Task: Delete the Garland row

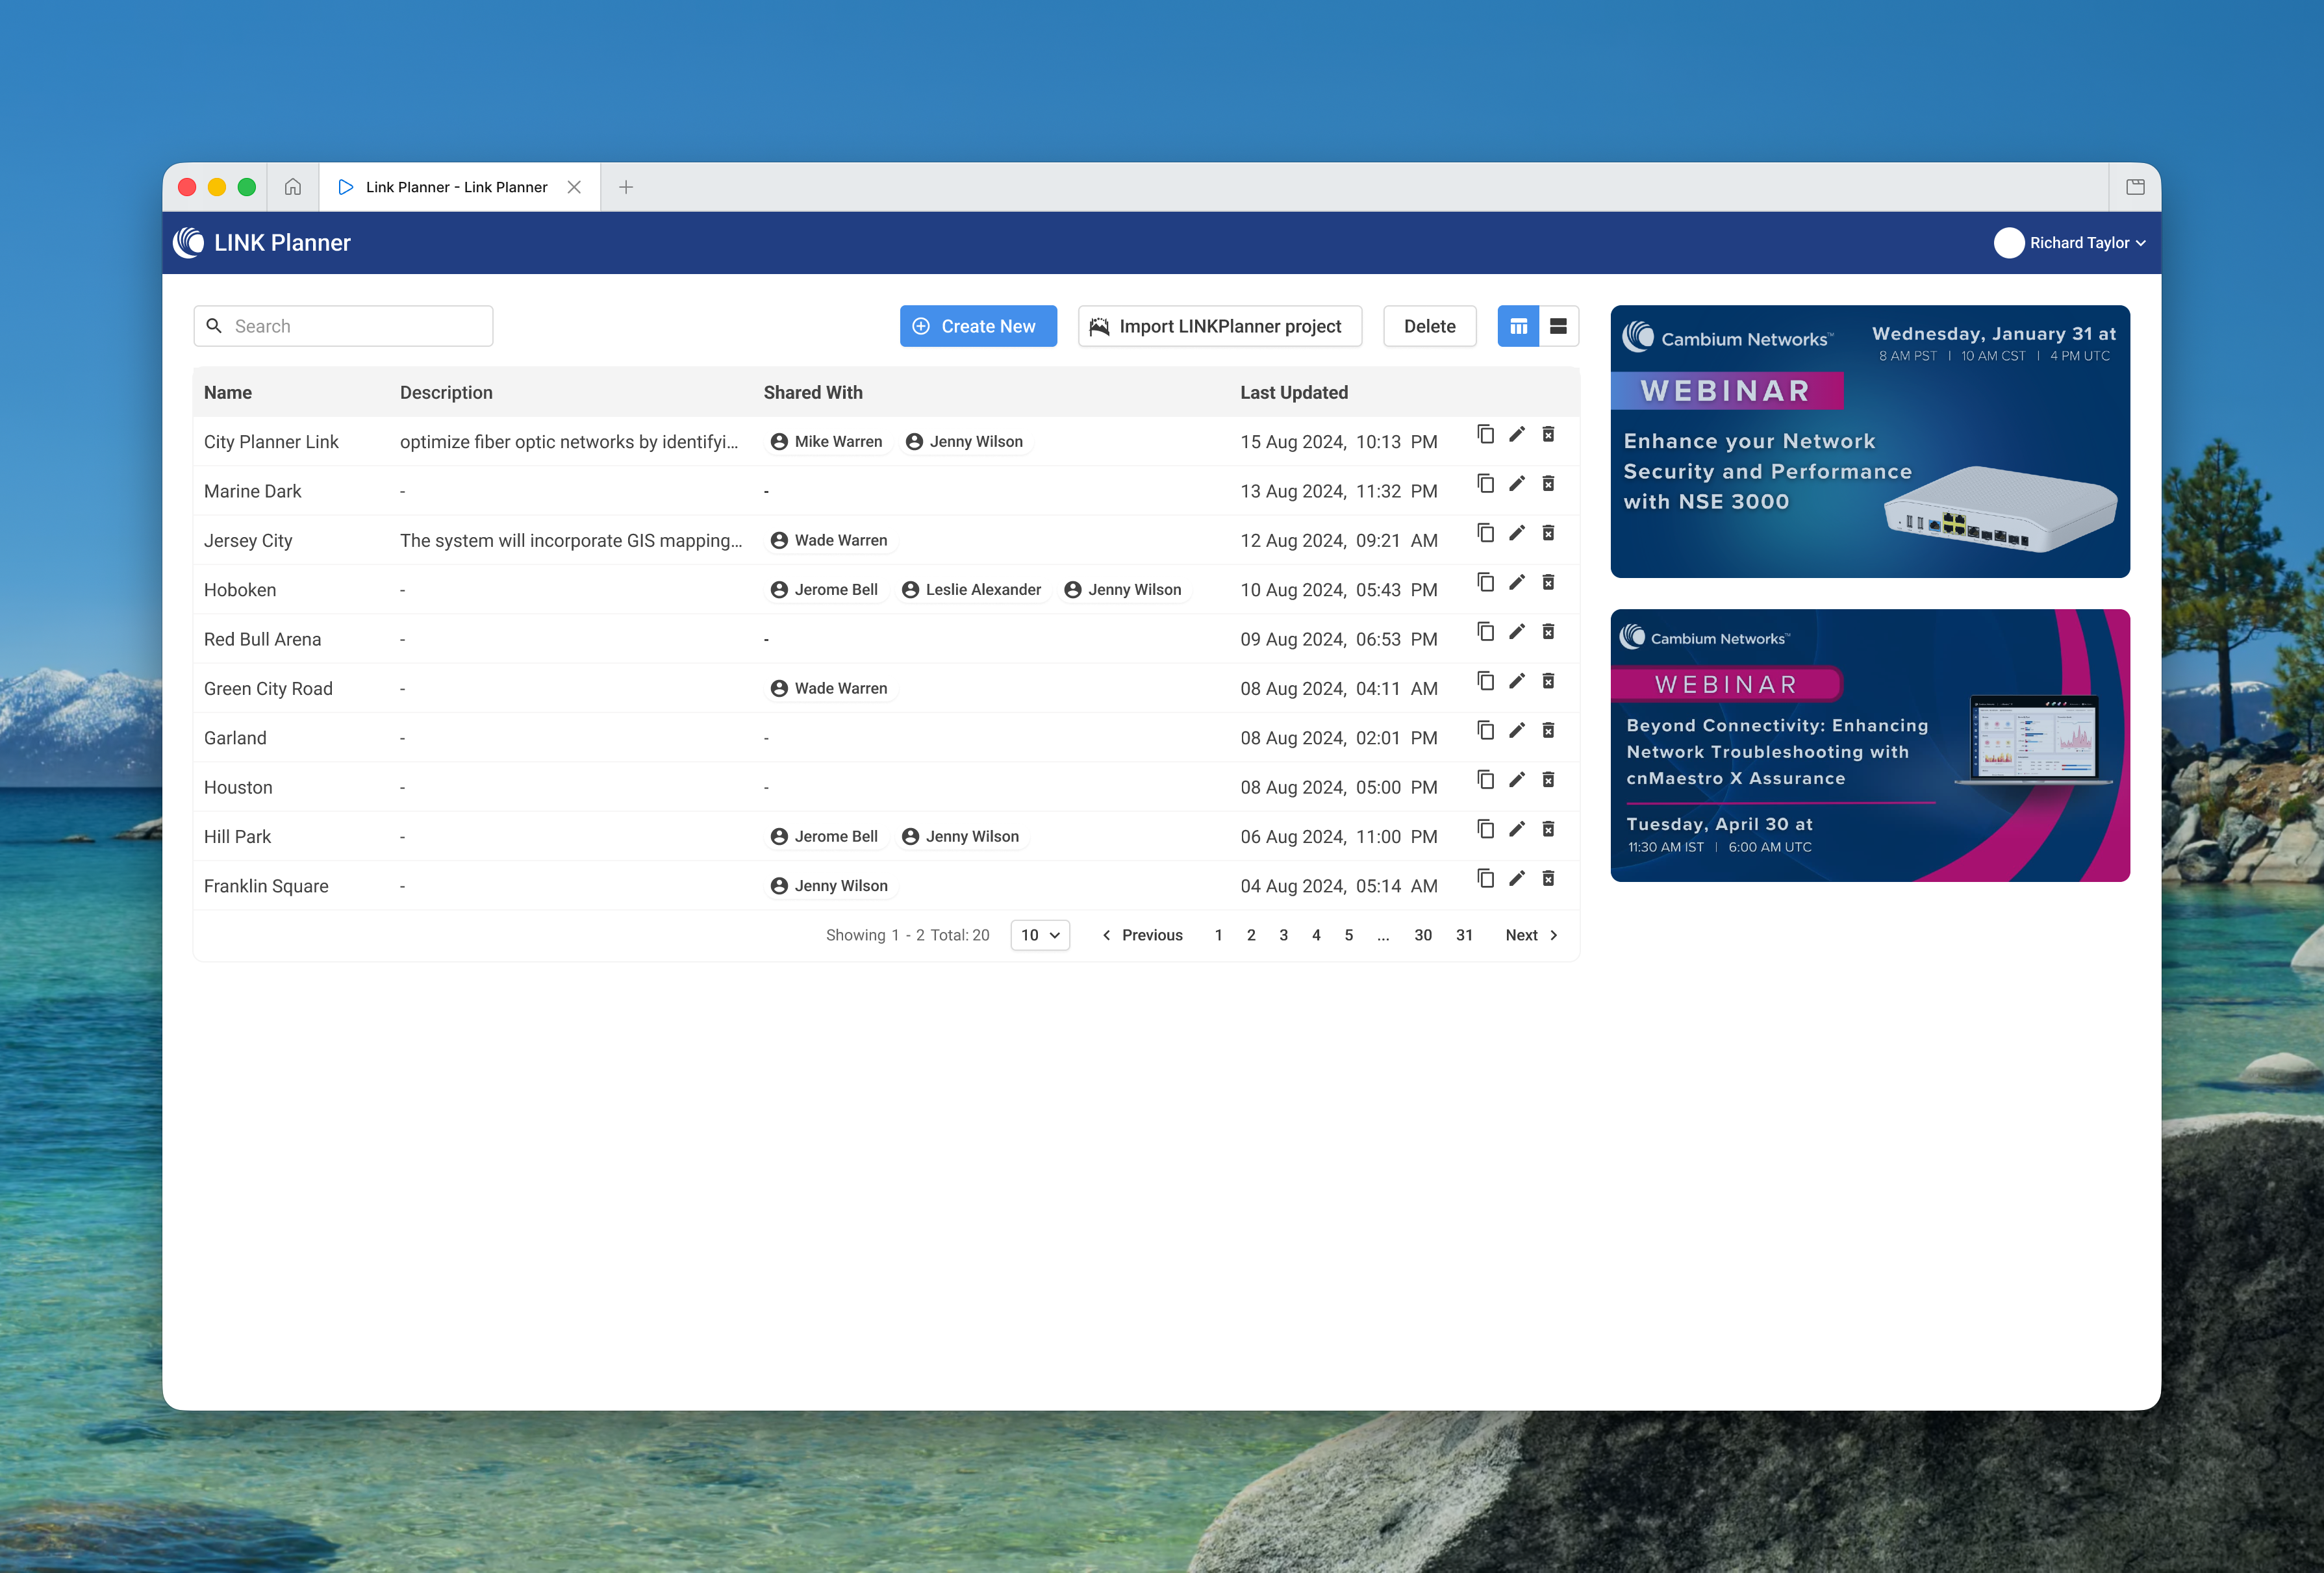Action: pyautogui.click(x=1548, y=730)
